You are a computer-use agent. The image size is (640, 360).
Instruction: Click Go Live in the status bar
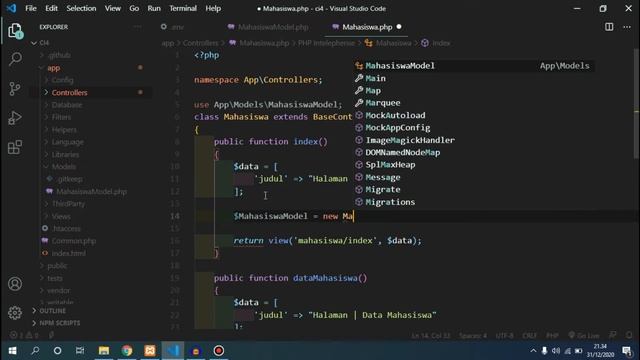pyautogui.click(x=584, y=336)
